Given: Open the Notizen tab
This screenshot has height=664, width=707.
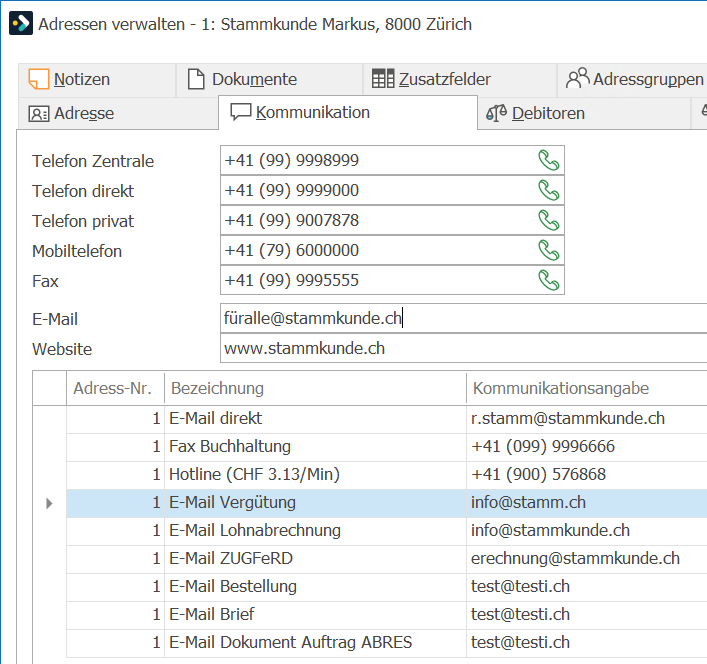Looking at the screenshot, I should 97,80.
